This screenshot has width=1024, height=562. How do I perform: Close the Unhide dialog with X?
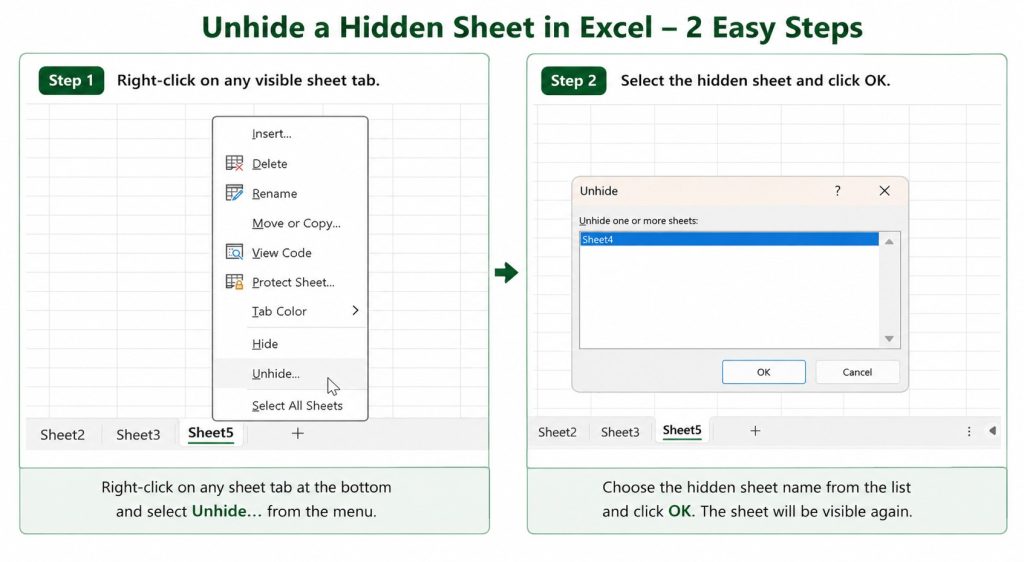(884, 191)
